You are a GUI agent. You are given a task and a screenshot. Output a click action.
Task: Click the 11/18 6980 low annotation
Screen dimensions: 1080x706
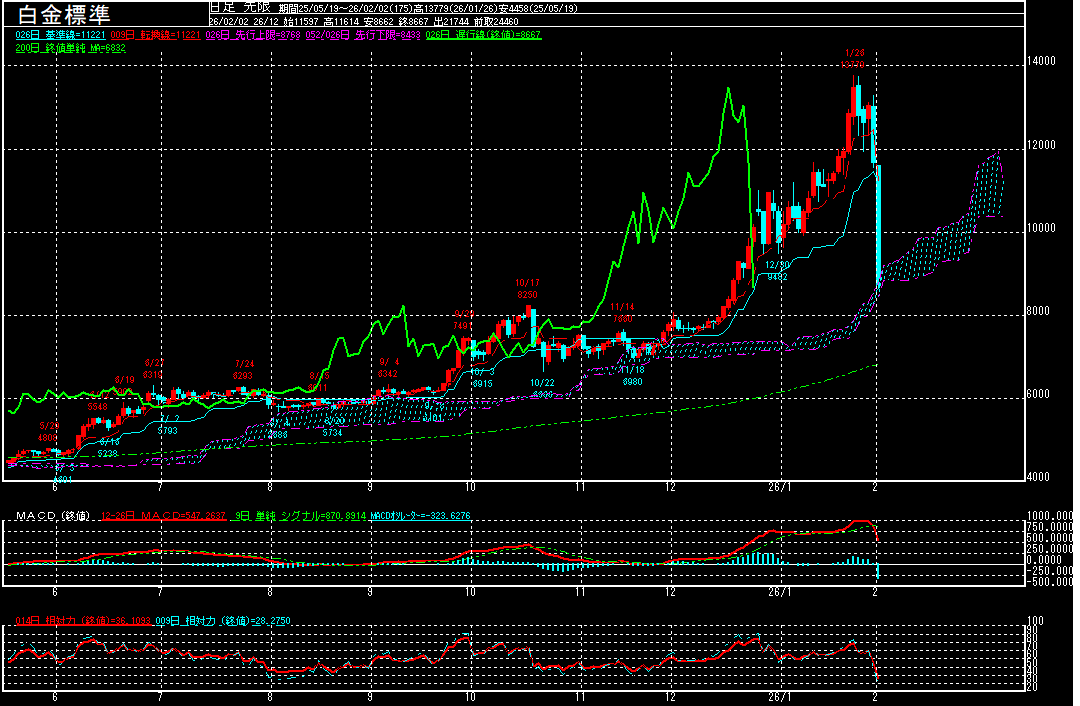pyautogui.click(x=632, y=375)
